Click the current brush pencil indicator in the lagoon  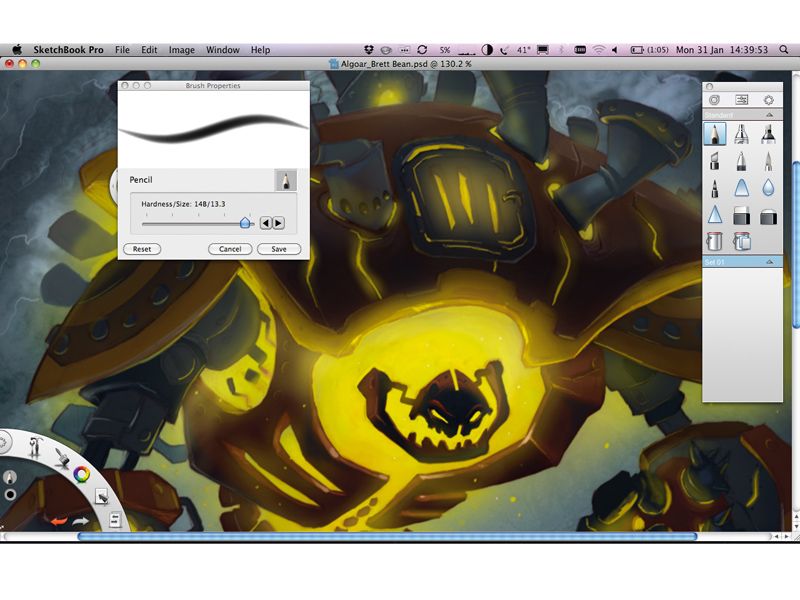click(x=10, y=477)
